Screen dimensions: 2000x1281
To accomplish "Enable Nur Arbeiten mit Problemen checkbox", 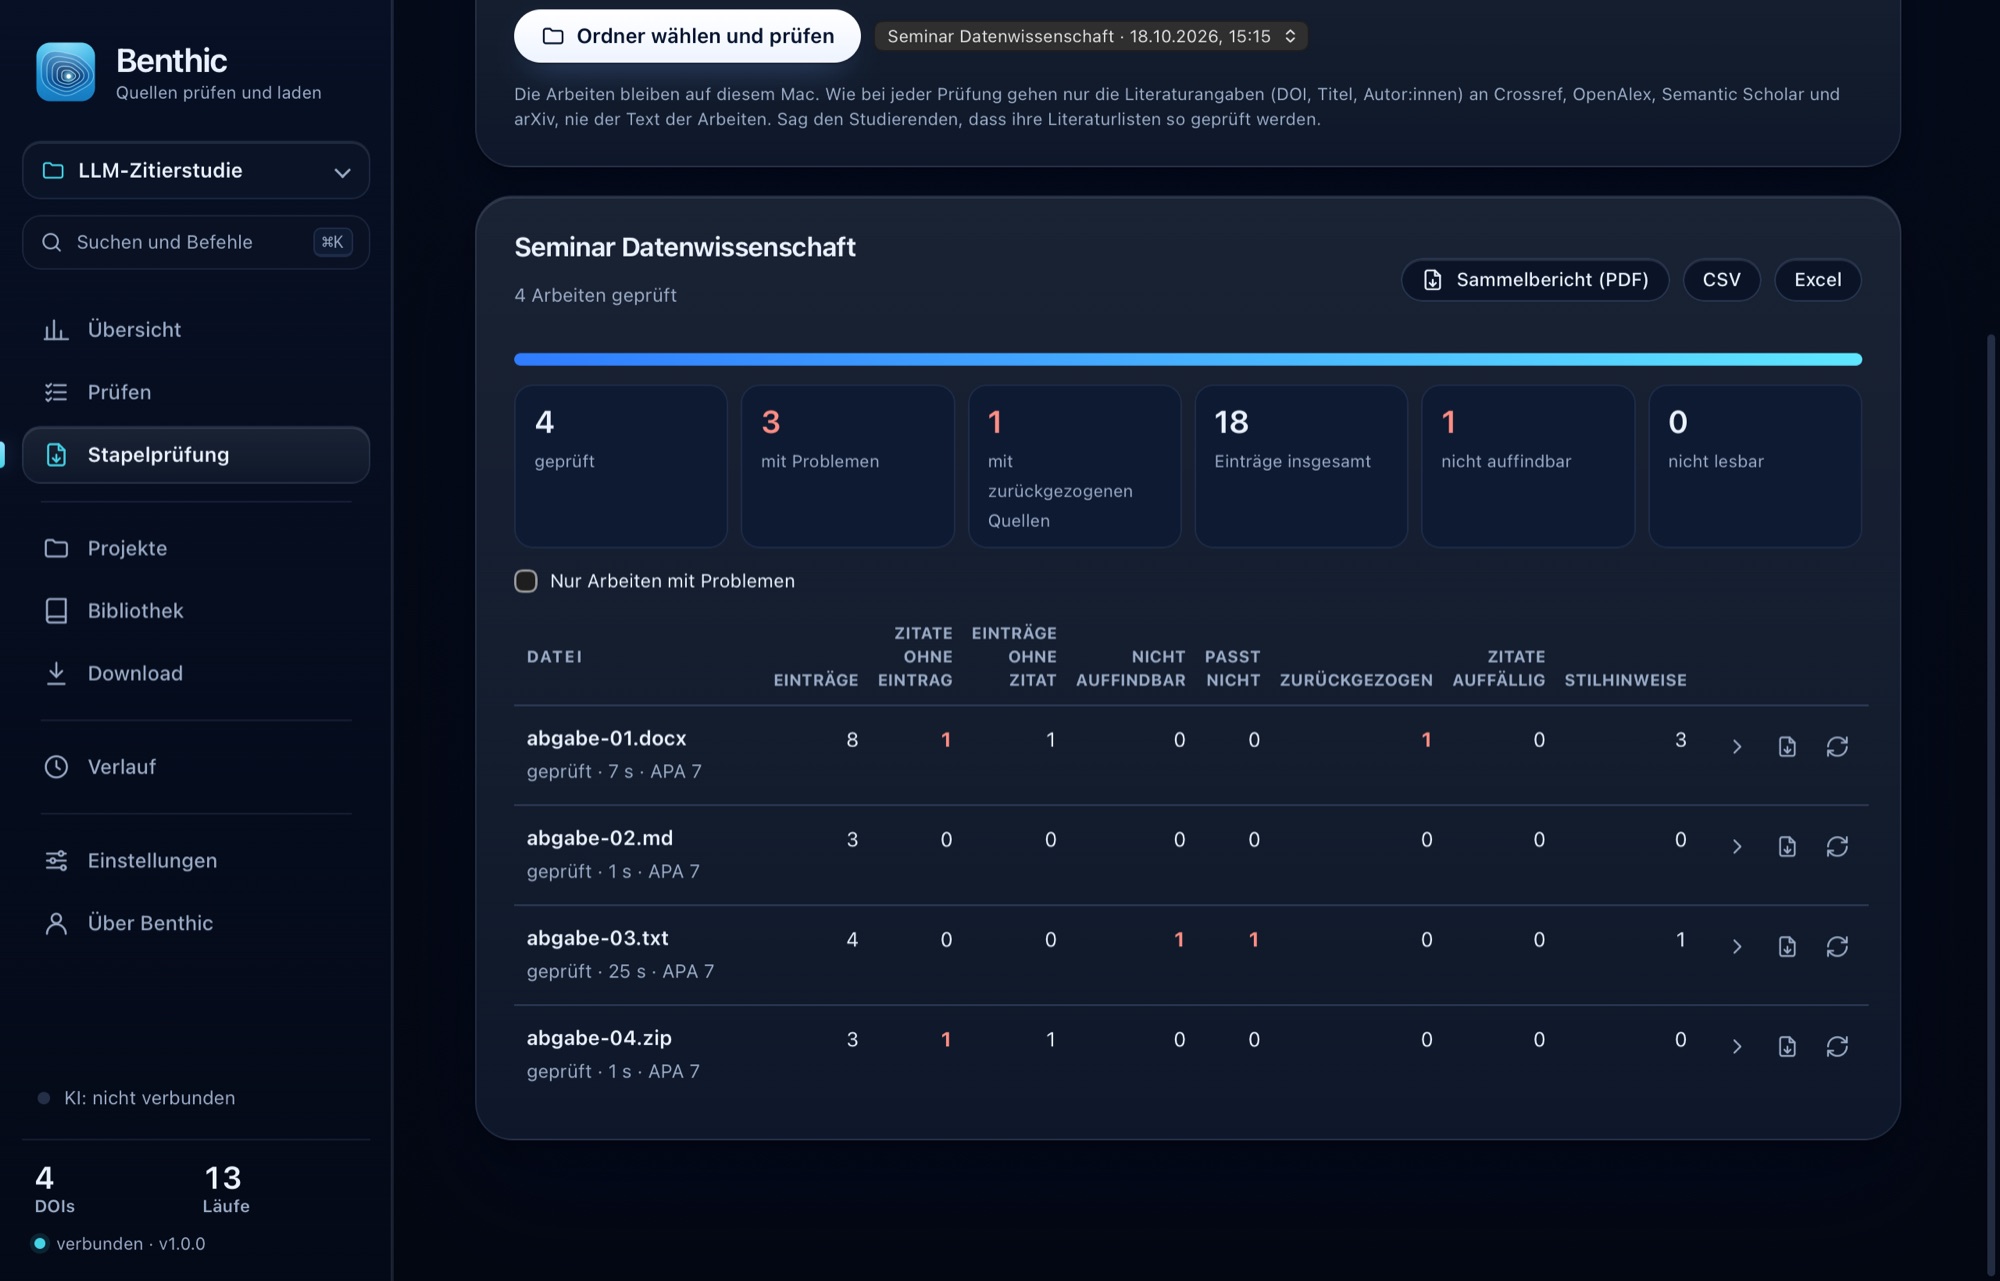I will tap(526, 581).
